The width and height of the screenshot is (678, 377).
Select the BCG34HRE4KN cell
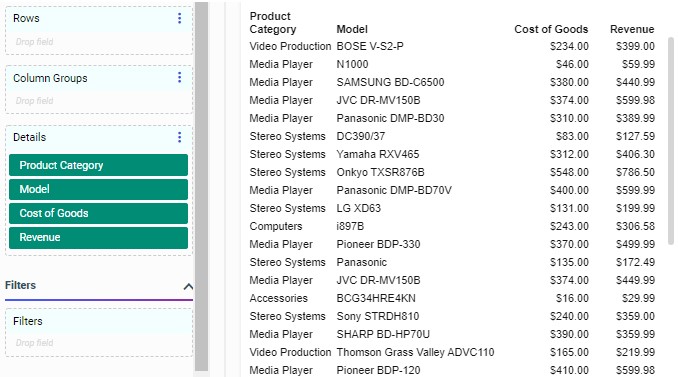376,298
